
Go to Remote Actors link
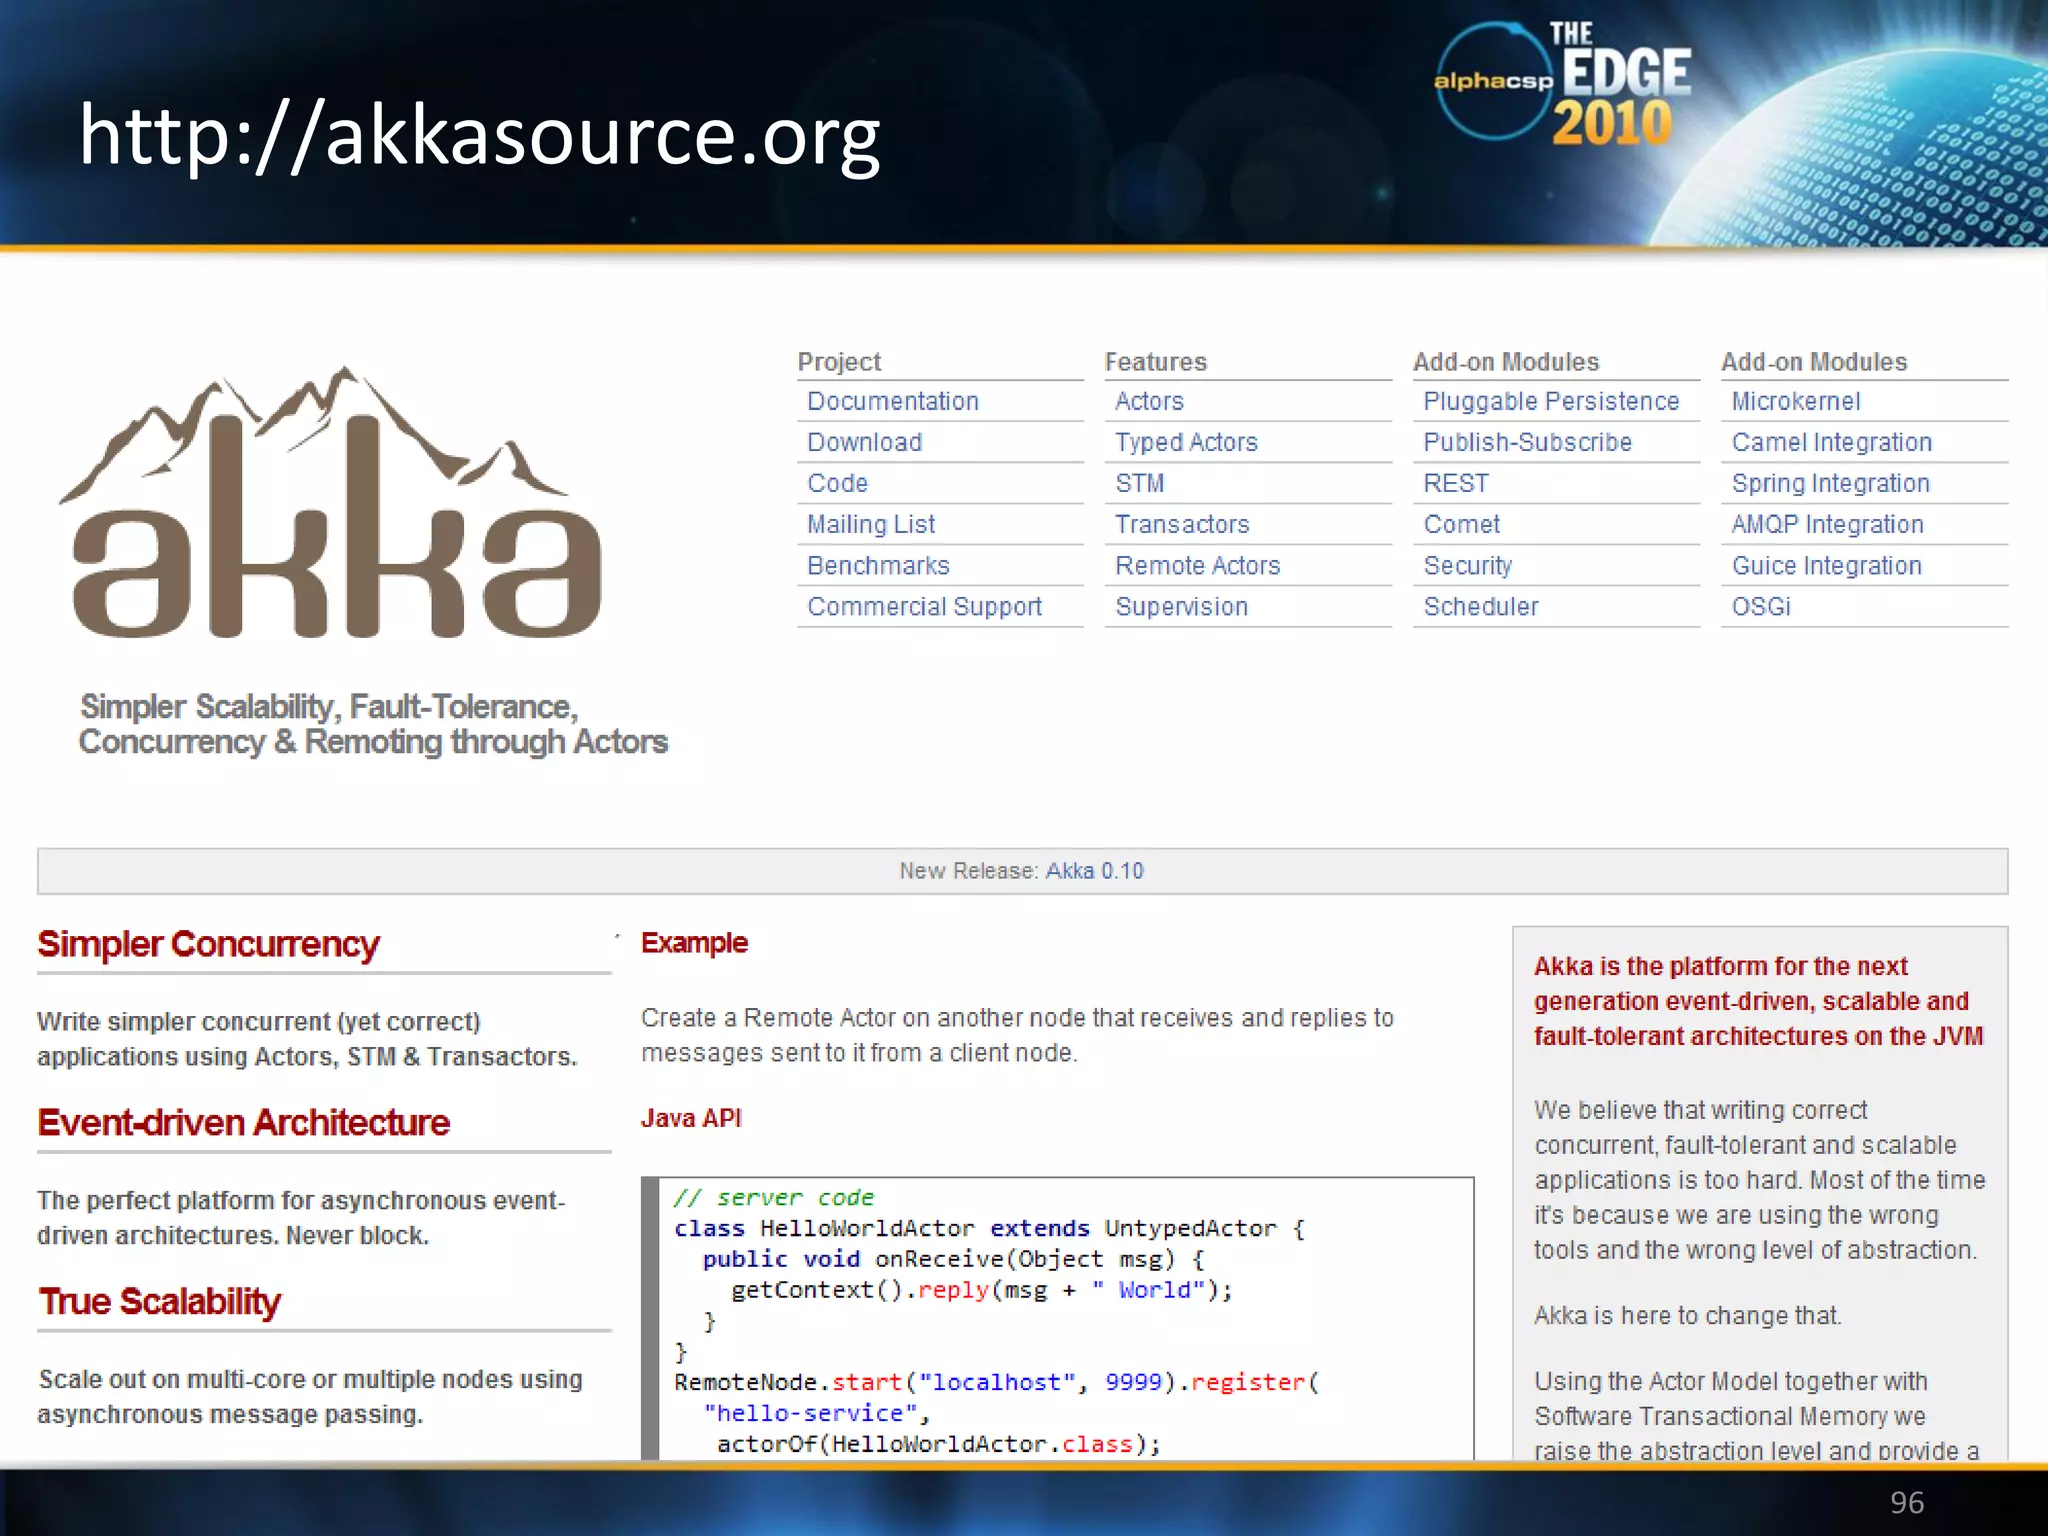tap(1198, 565)
